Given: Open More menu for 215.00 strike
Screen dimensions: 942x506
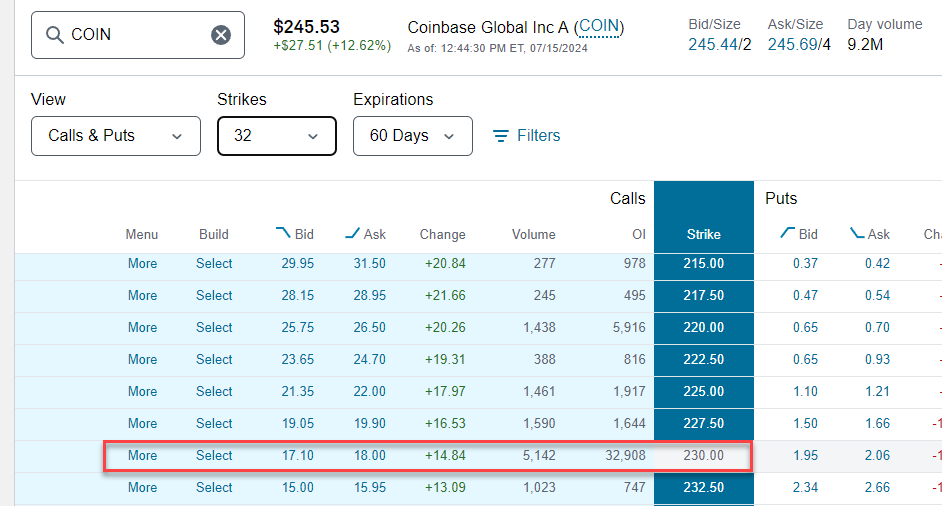Looking at the screenshot, I should pos(142,263).
